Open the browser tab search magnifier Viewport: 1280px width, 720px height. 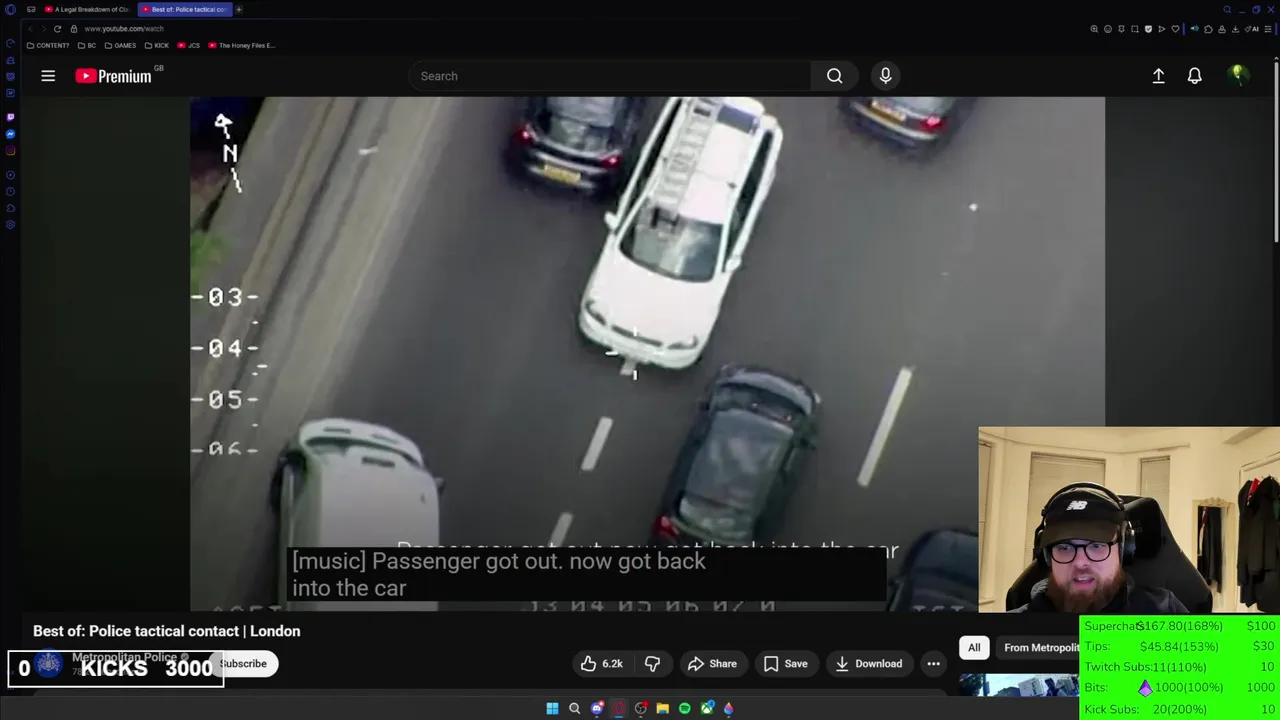[1227, 9]
